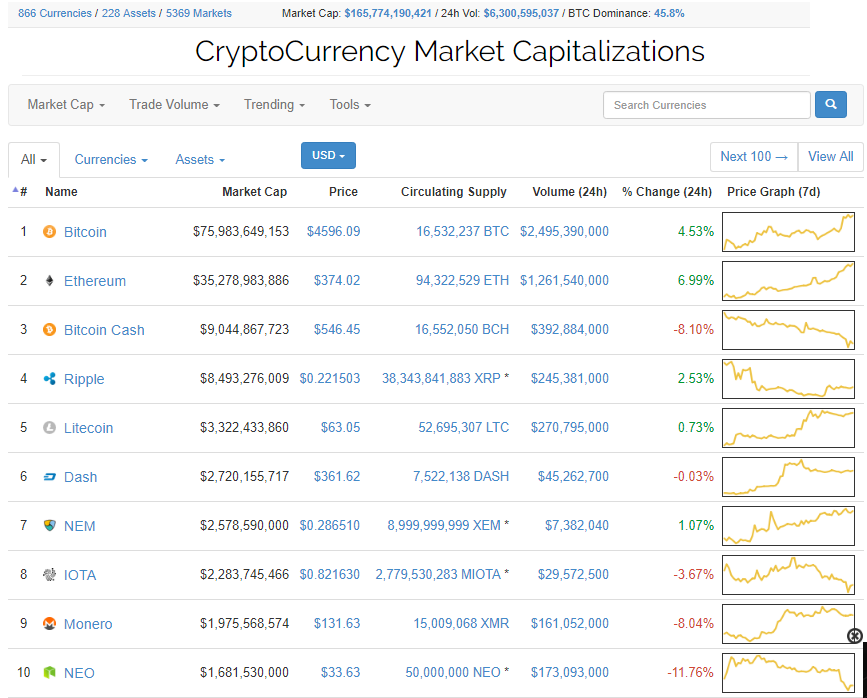The image size is (867, 698).
Task: Open Bitcoin's 7-day price graph
Action: click(789, 232)
